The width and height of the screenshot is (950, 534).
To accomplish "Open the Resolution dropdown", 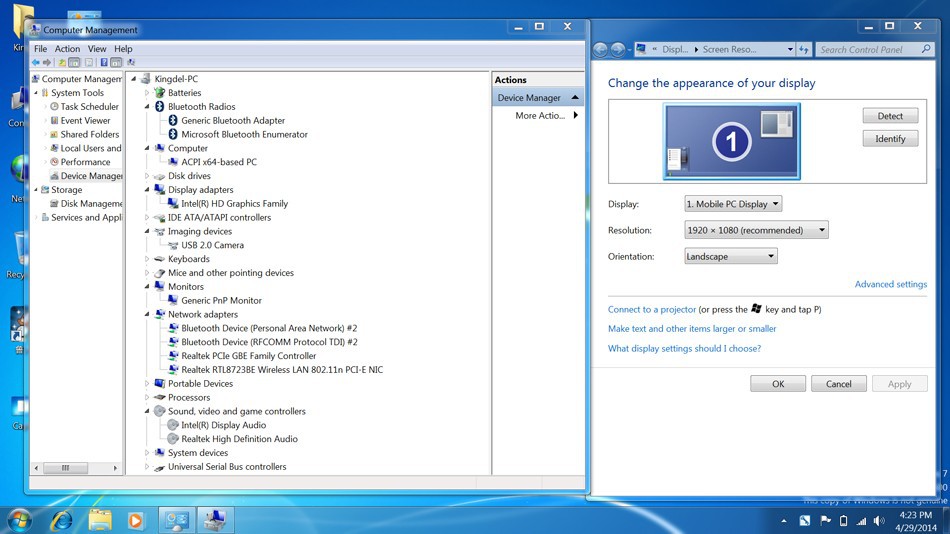I will tap(756, 230).
